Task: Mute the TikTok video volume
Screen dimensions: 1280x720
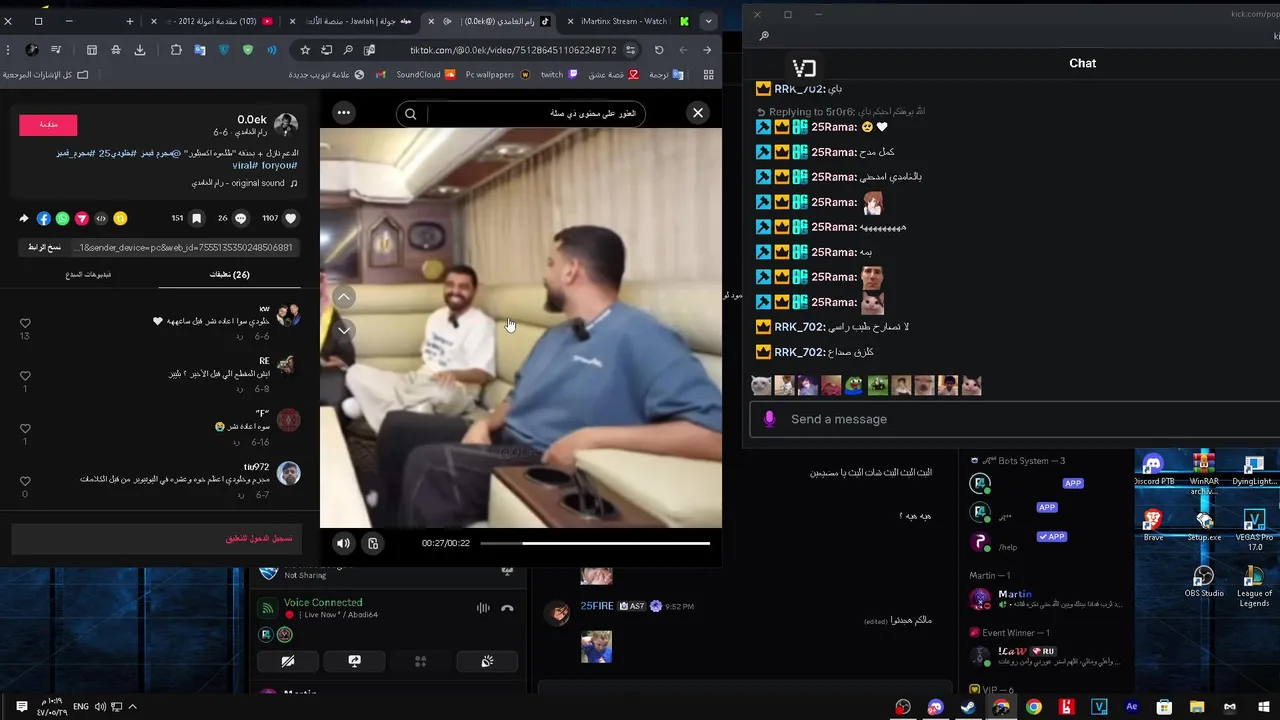Action: (x=343, y=543)
